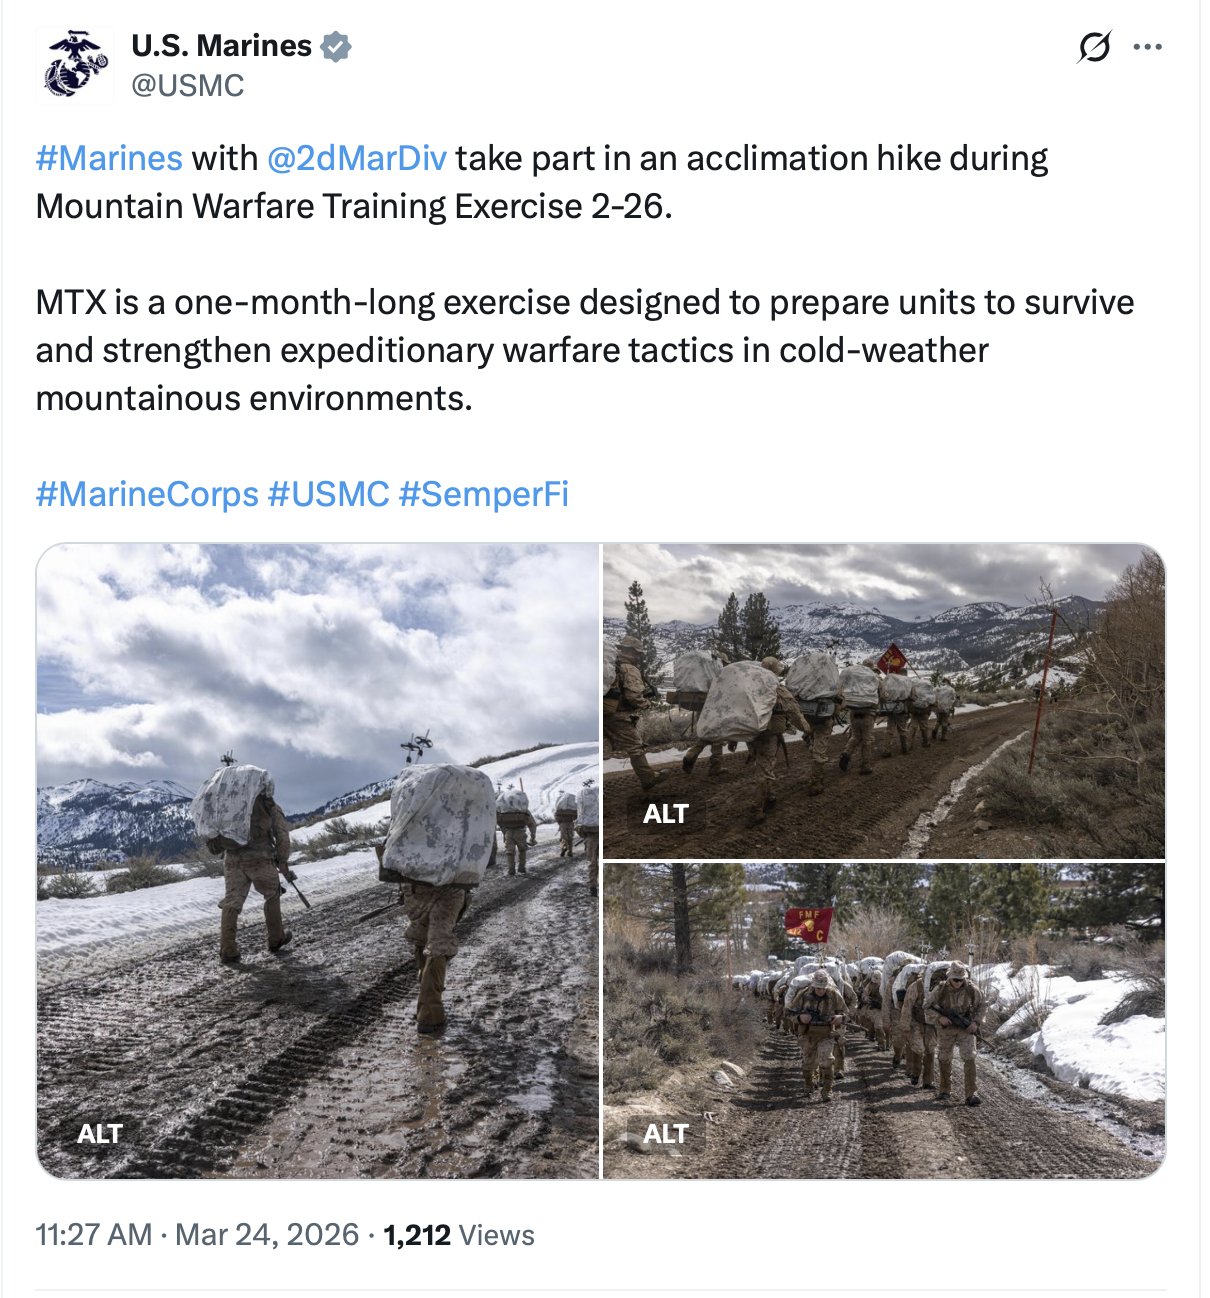Open the bottom-right photo with red flag
The image size is (1210, 1298).
883,1020
